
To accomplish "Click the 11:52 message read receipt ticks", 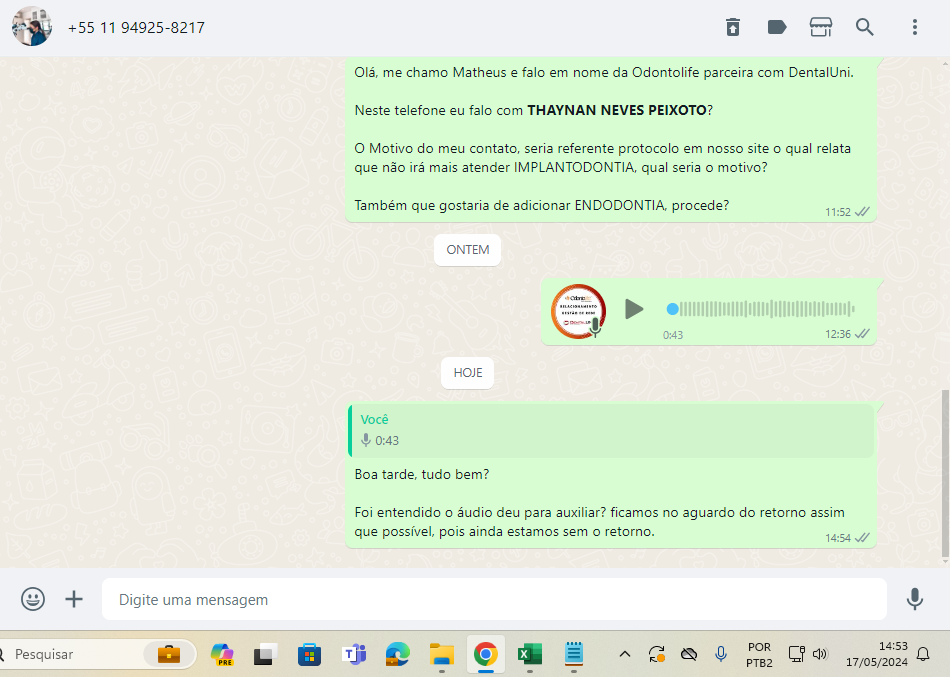I will click(x=862, y=212).
